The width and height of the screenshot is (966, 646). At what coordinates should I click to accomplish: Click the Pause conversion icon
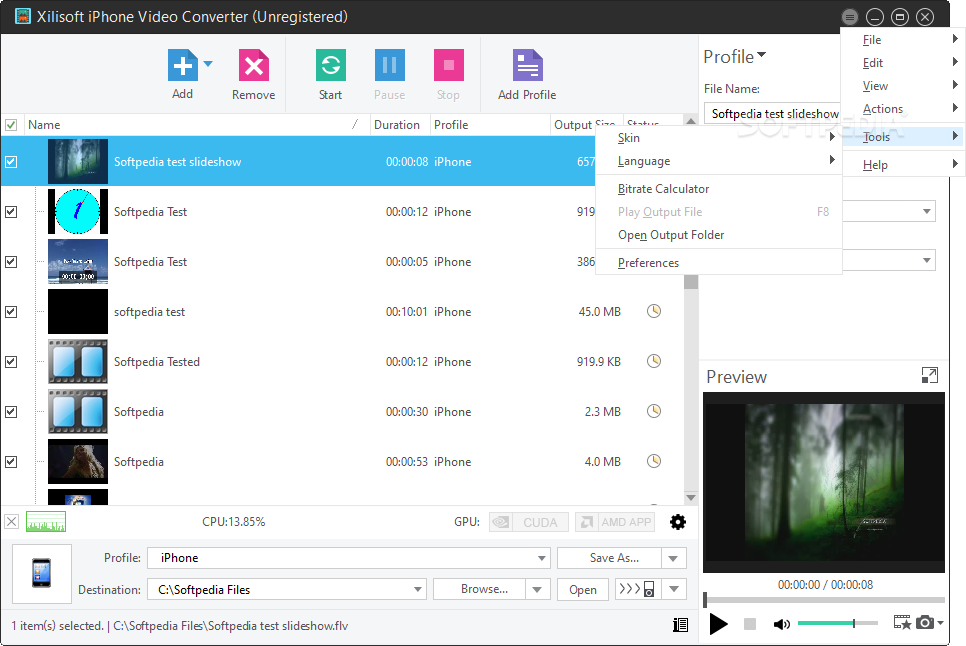[x=389, y=65]
